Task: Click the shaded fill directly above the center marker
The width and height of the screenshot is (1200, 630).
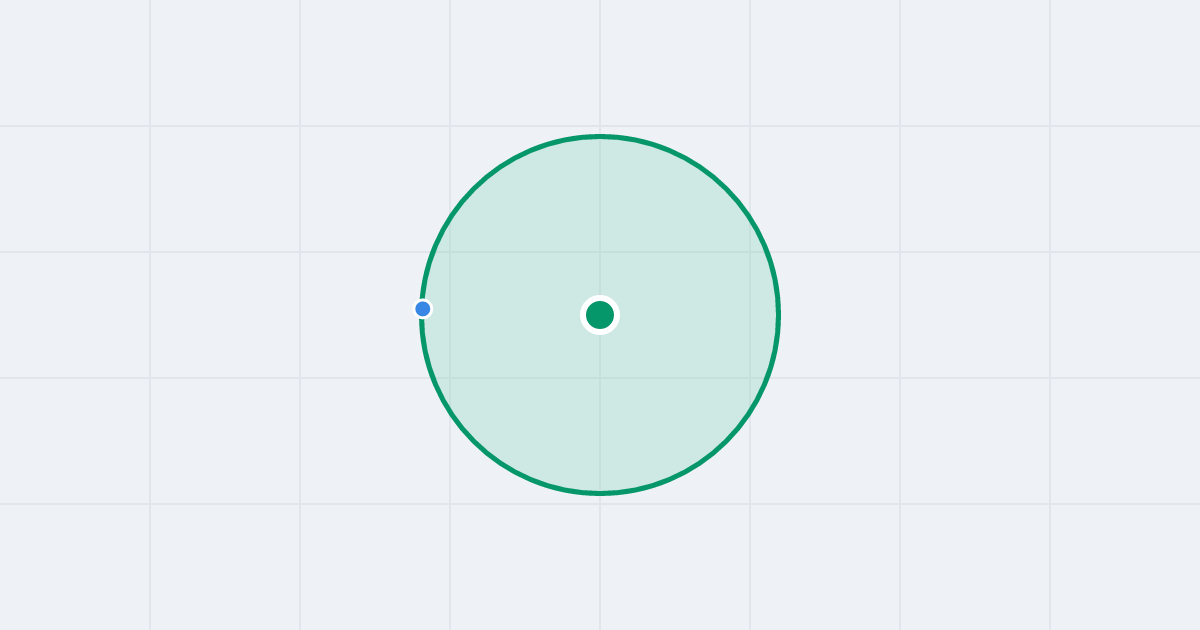Action: (600, 220)
